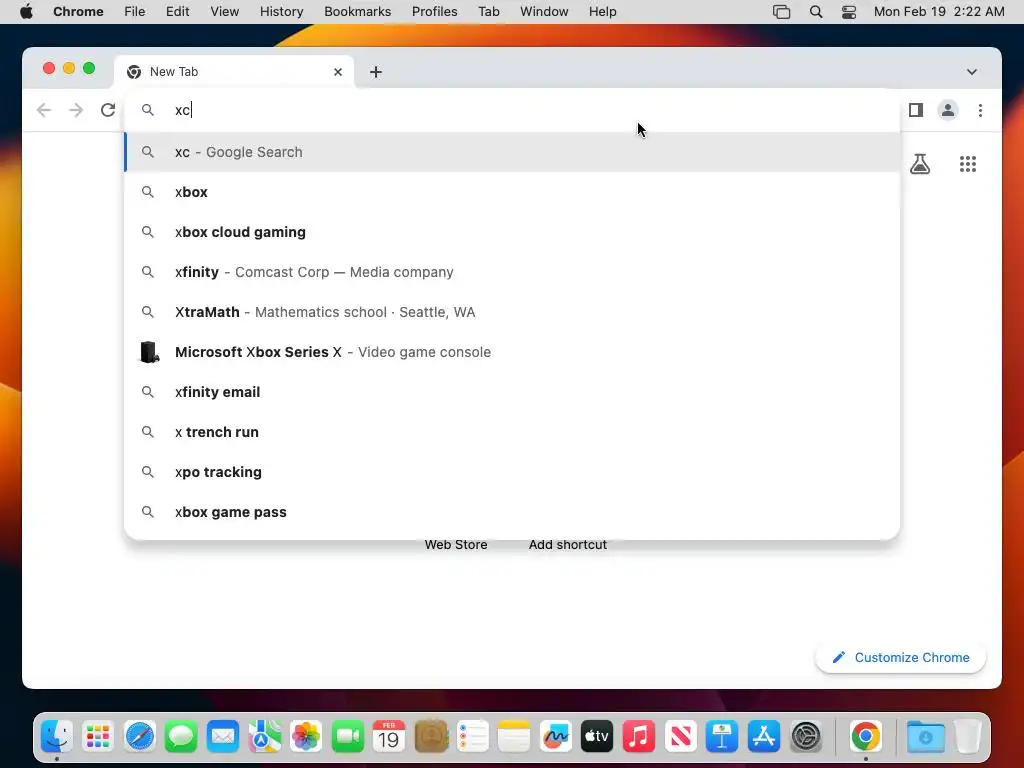Open the Window menu

pos(544,12)
